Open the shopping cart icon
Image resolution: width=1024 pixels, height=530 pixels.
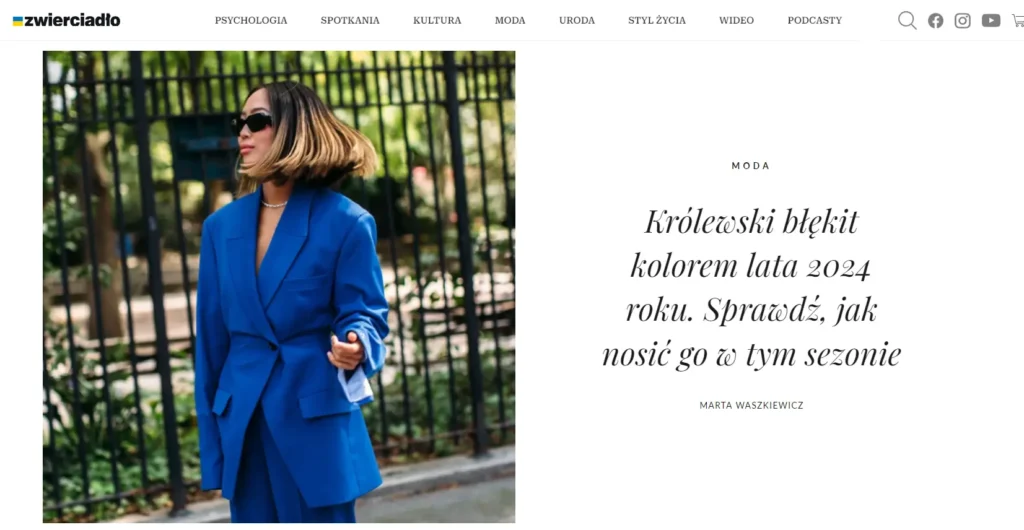pos(1018,21)
